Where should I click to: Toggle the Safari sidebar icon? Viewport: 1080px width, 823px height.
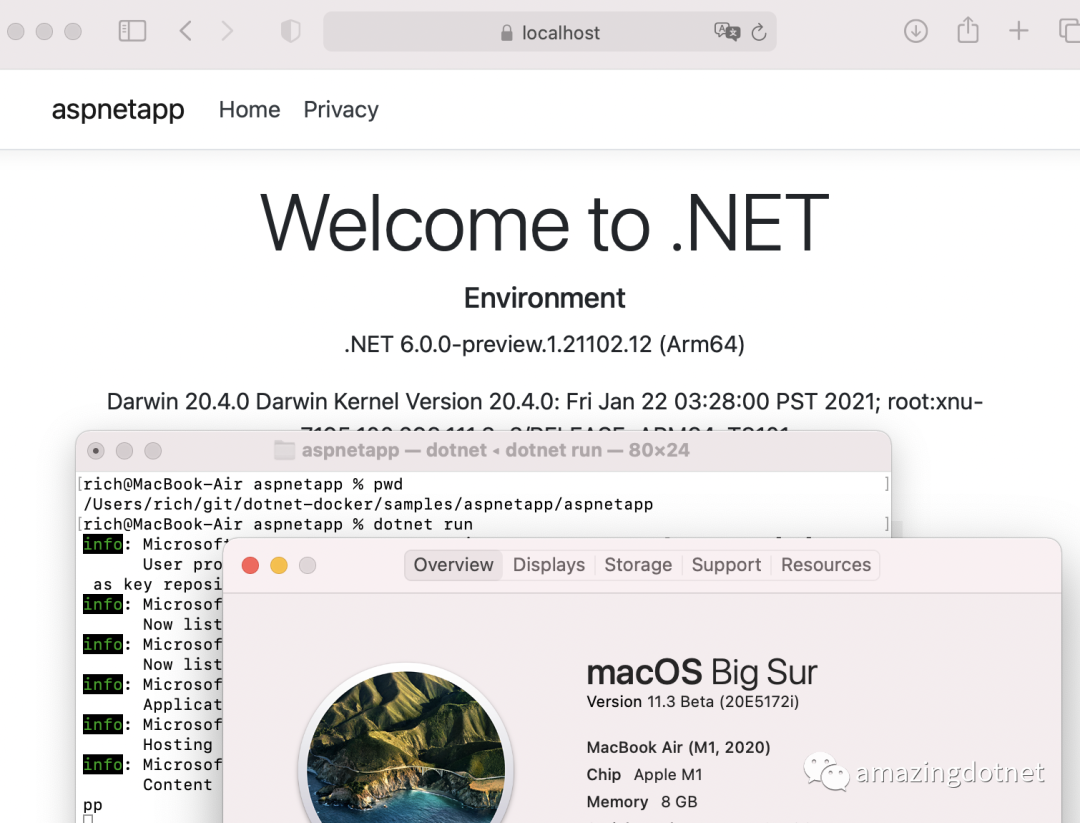132,31
